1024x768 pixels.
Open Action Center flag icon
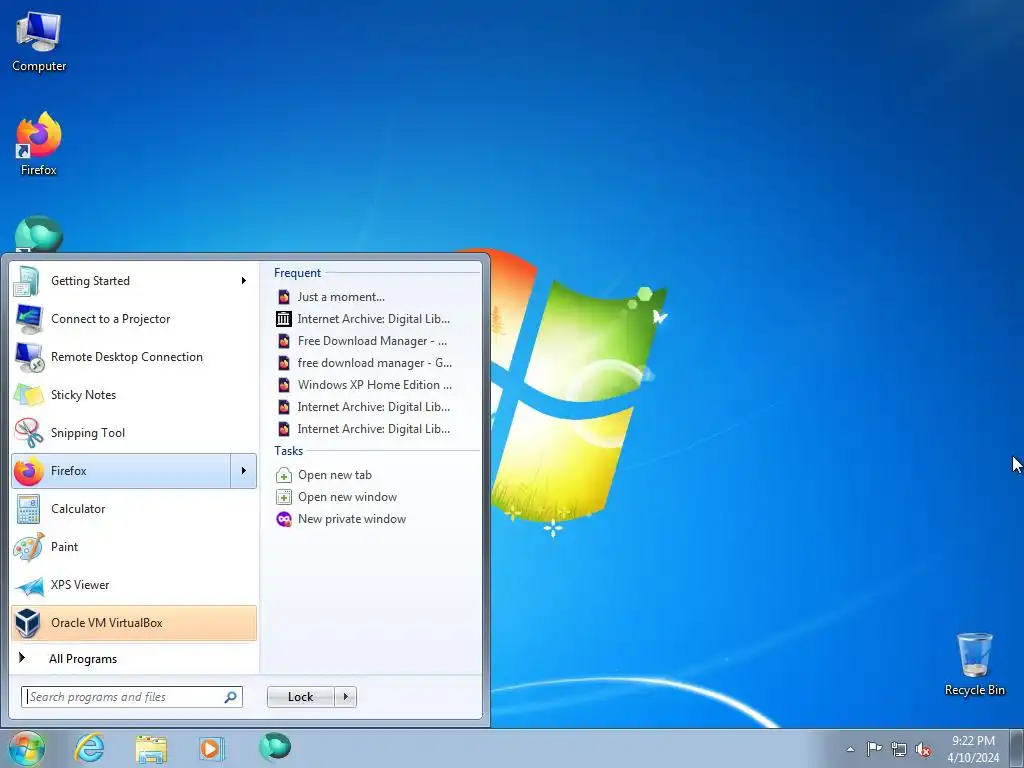click(x=874, y=748)
